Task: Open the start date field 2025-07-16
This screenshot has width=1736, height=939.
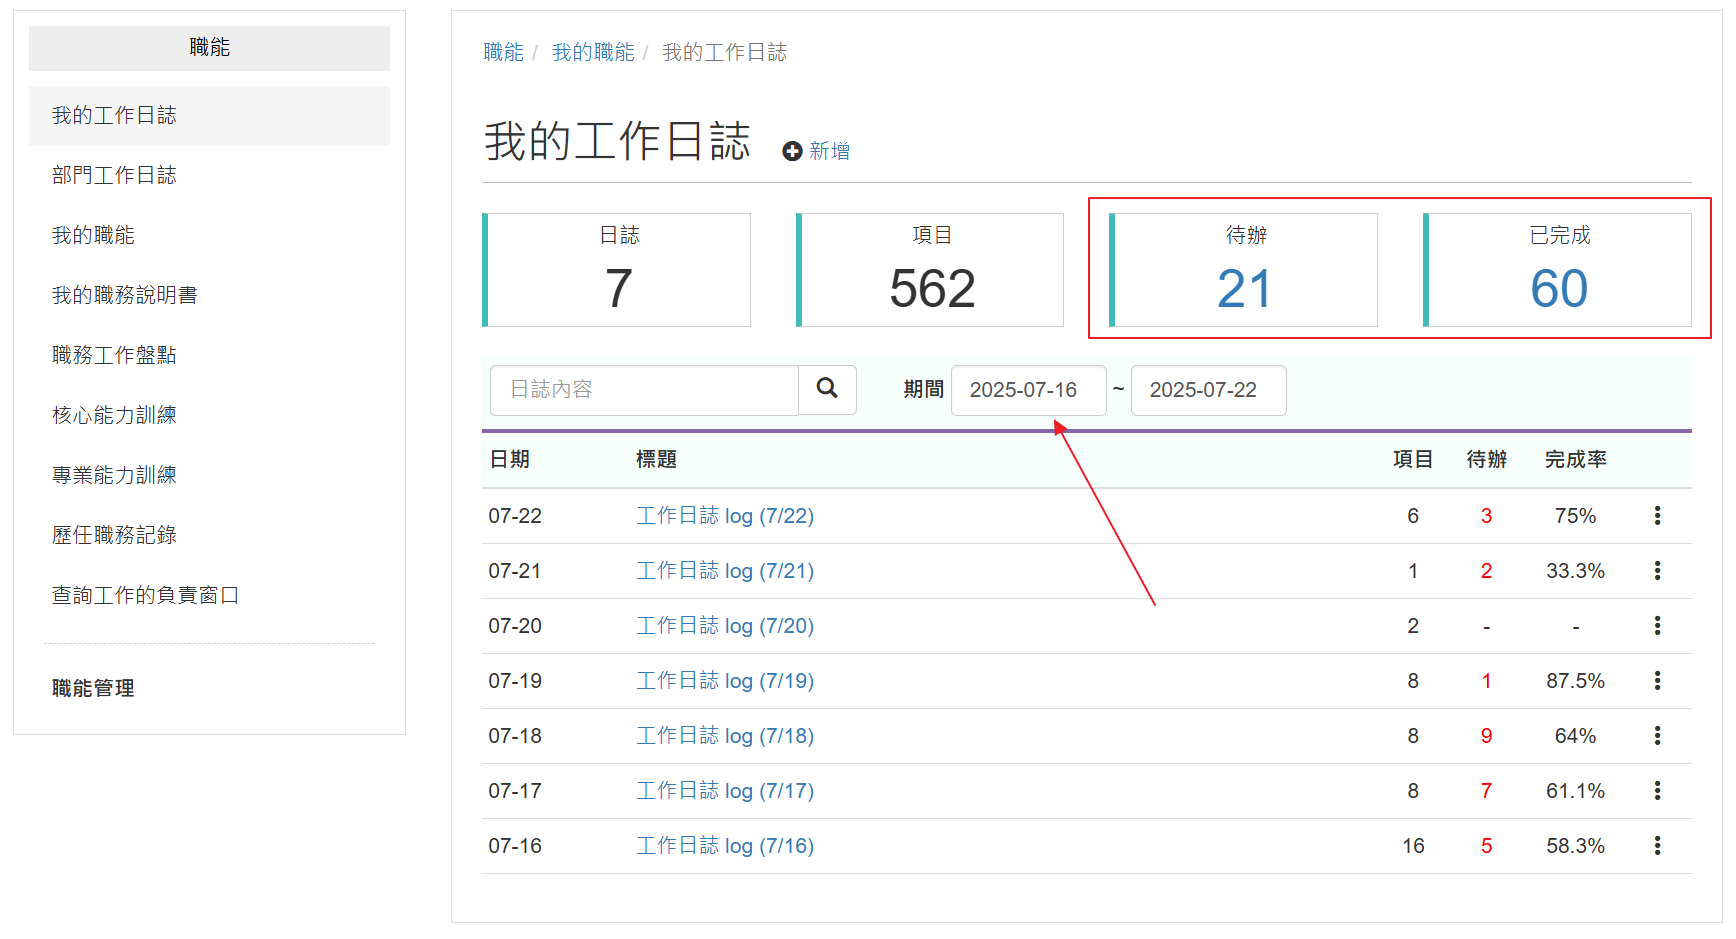Action: (1028, 390)
